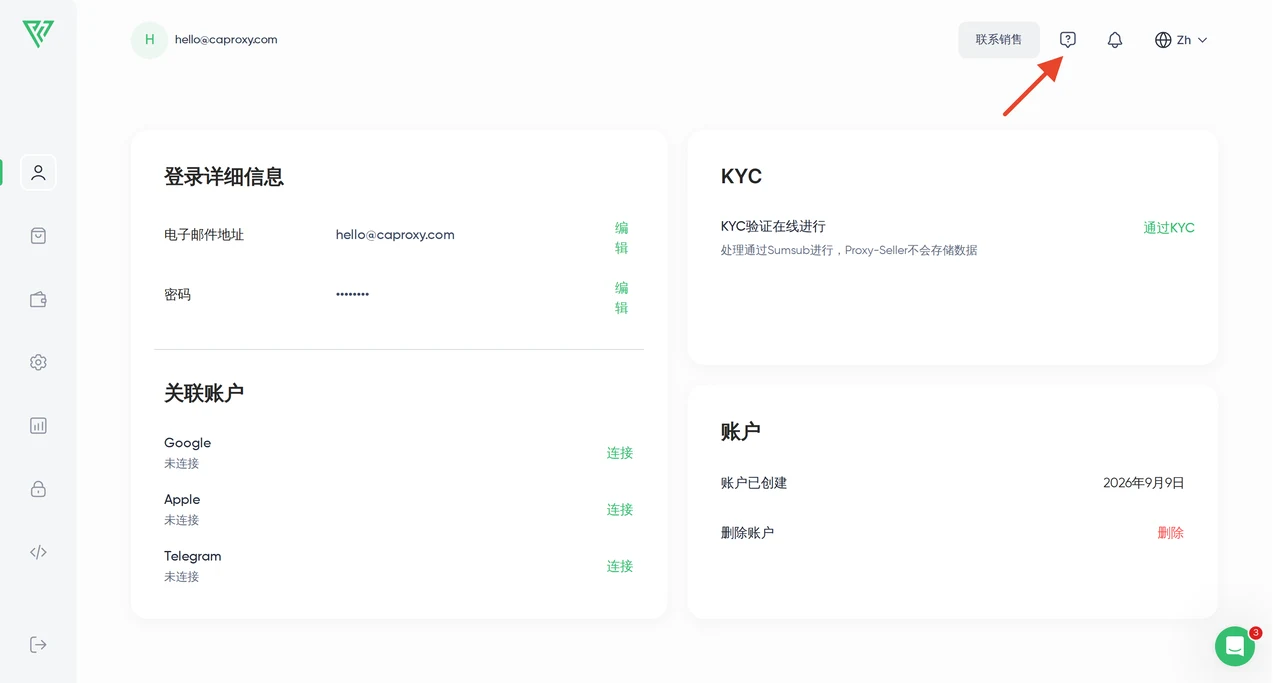The image size is (1280, 683).
Task: Open the security lock sidebar icon
Action: tap(38, 489)
